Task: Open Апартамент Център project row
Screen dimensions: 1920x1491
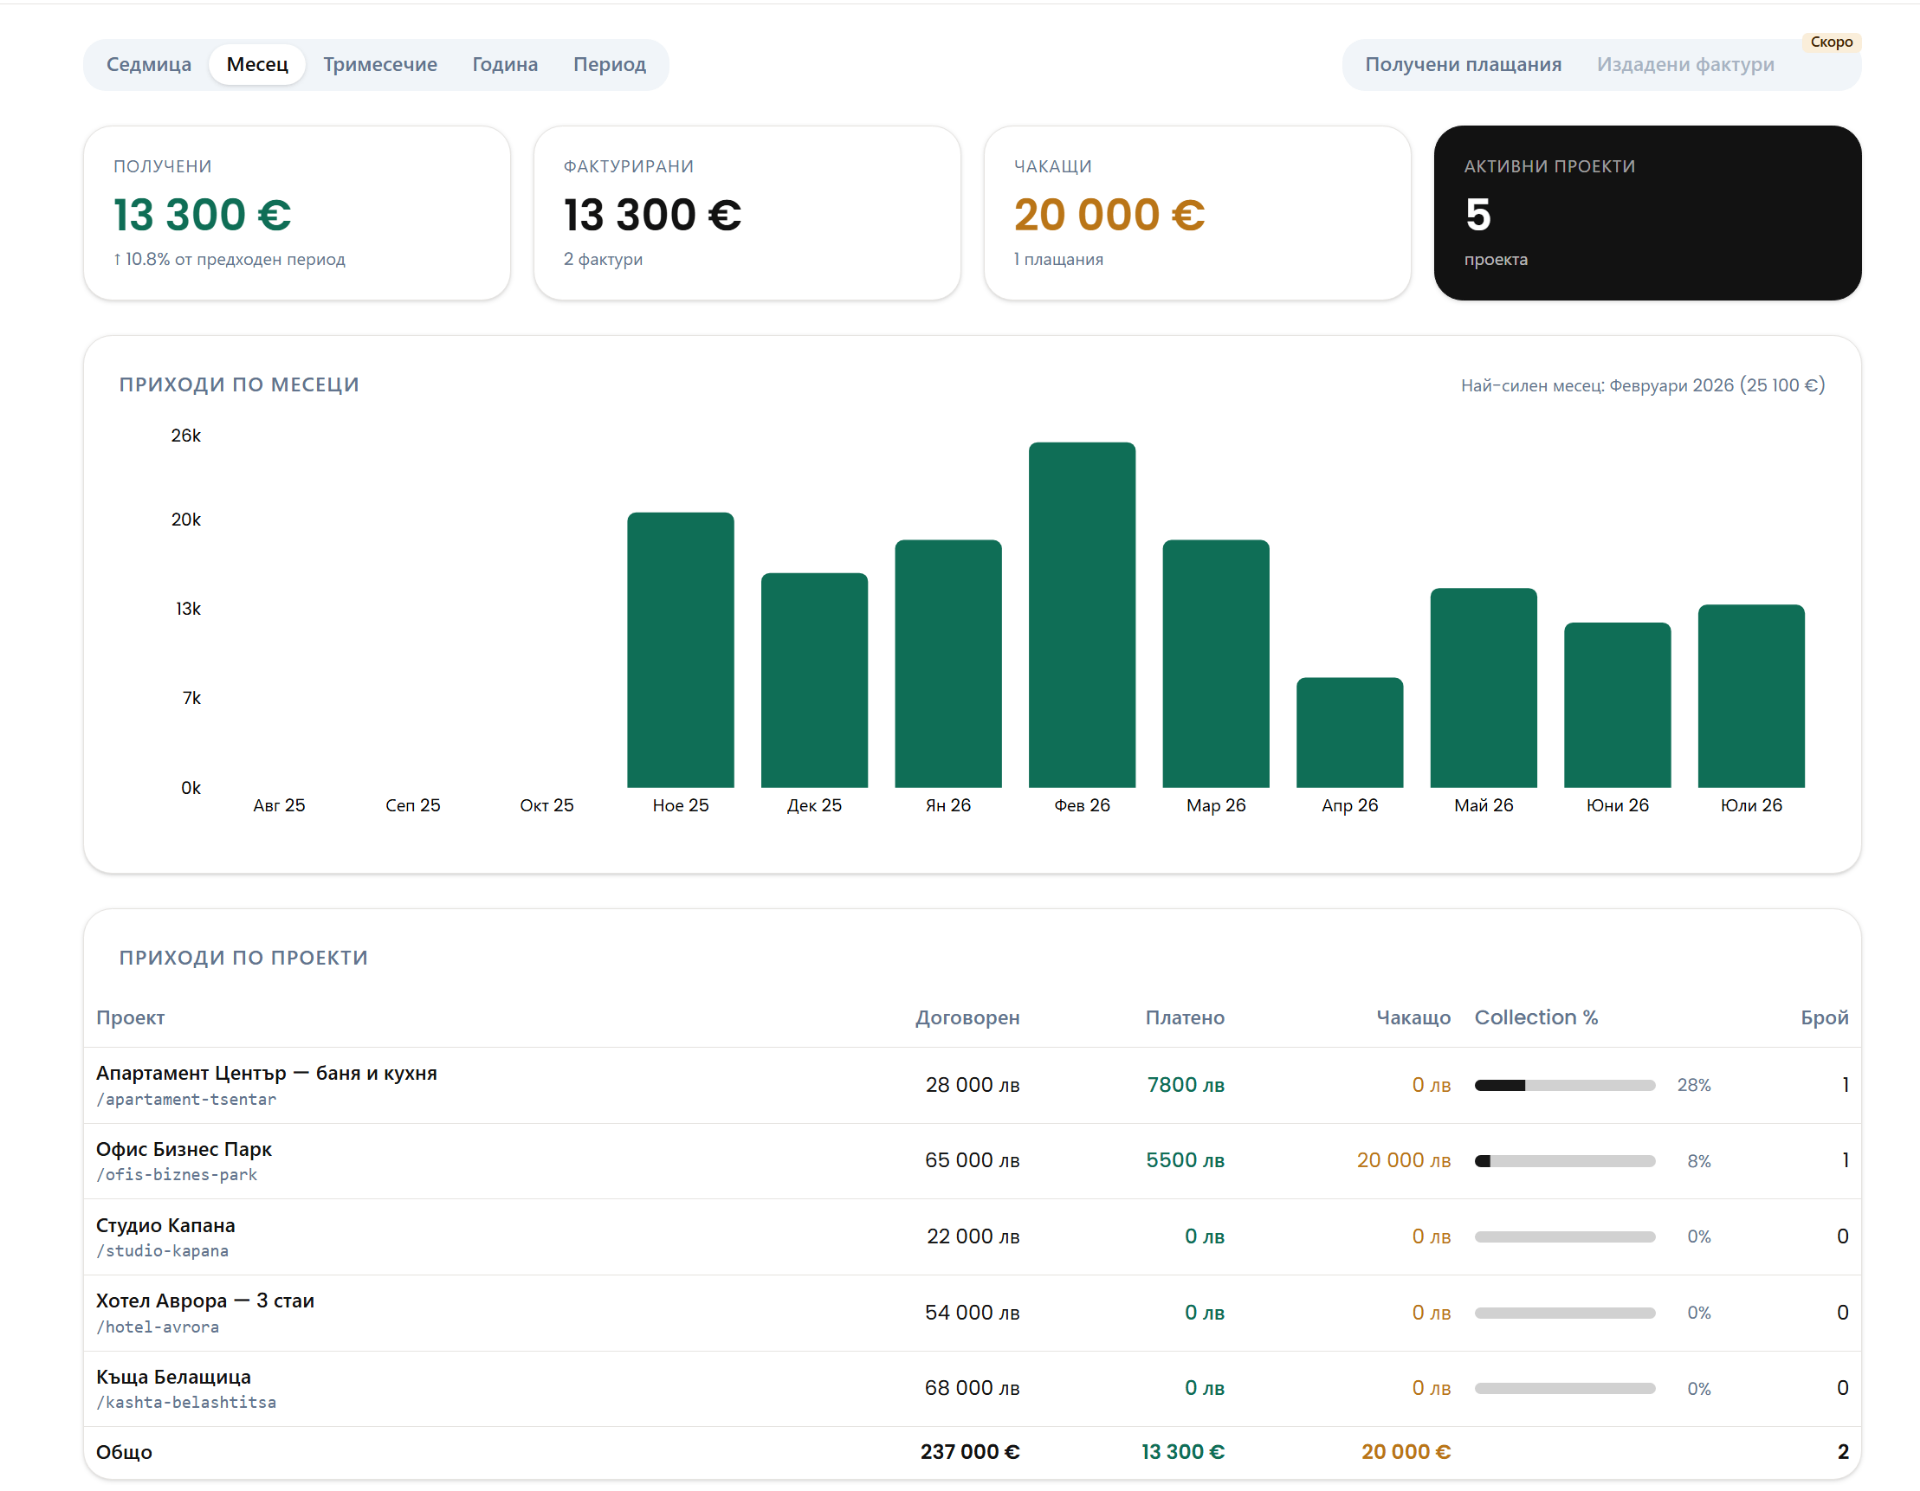Action: click(972, 1085)
